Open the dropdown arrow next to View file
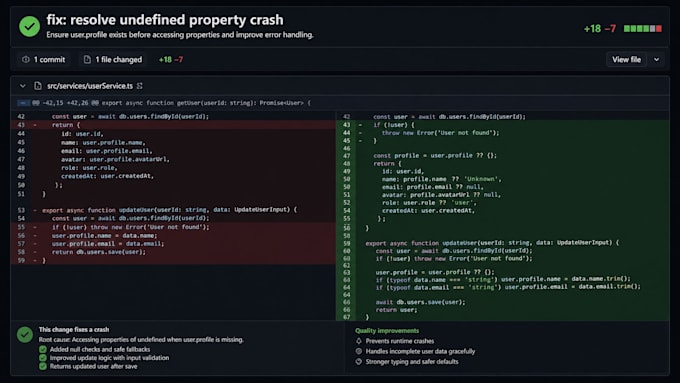Image resolution: width=680 pixels, height=383 pixels. [x=657, y=59]
